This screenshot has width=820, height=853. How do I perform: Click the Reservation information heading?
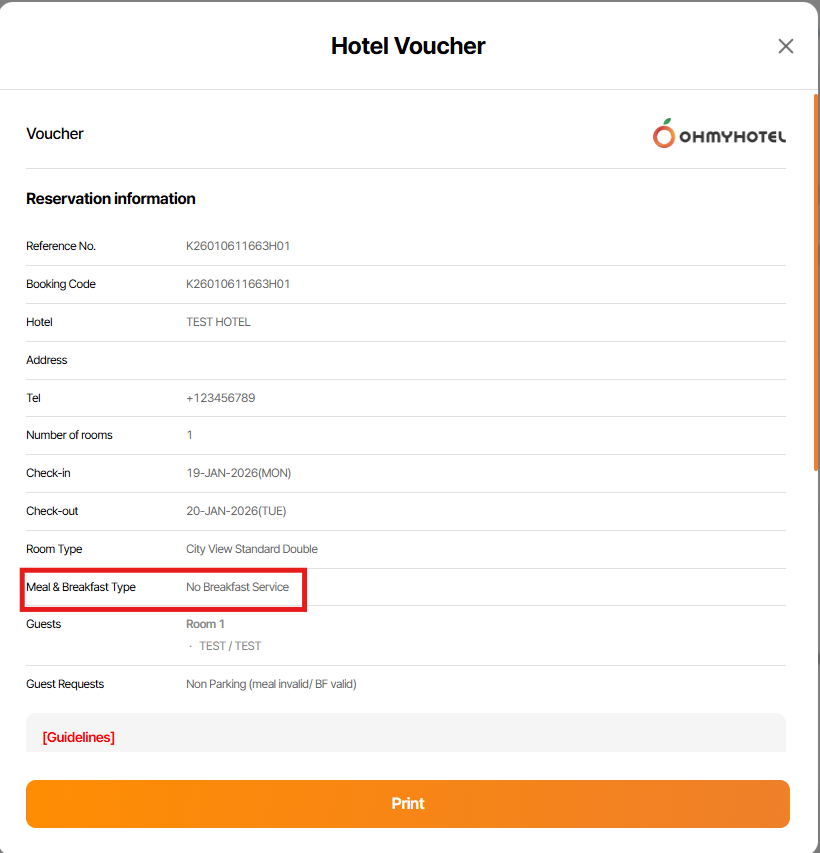click(x=111, y=199)
